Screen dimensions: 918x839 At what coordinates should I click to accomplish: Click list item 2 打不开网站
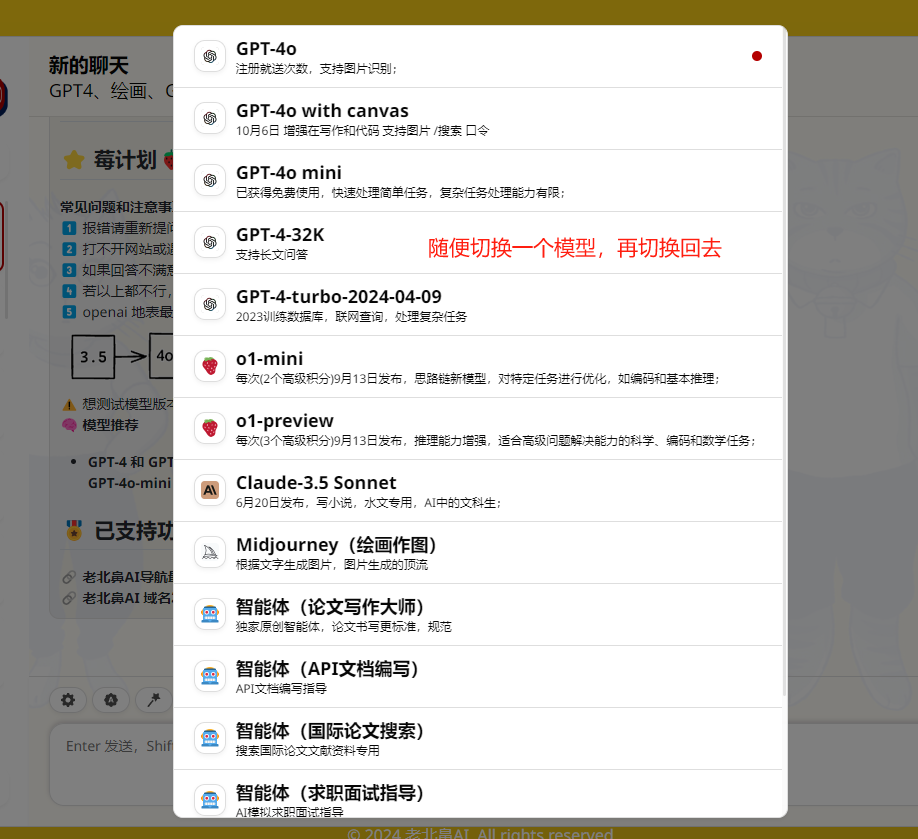128,249
